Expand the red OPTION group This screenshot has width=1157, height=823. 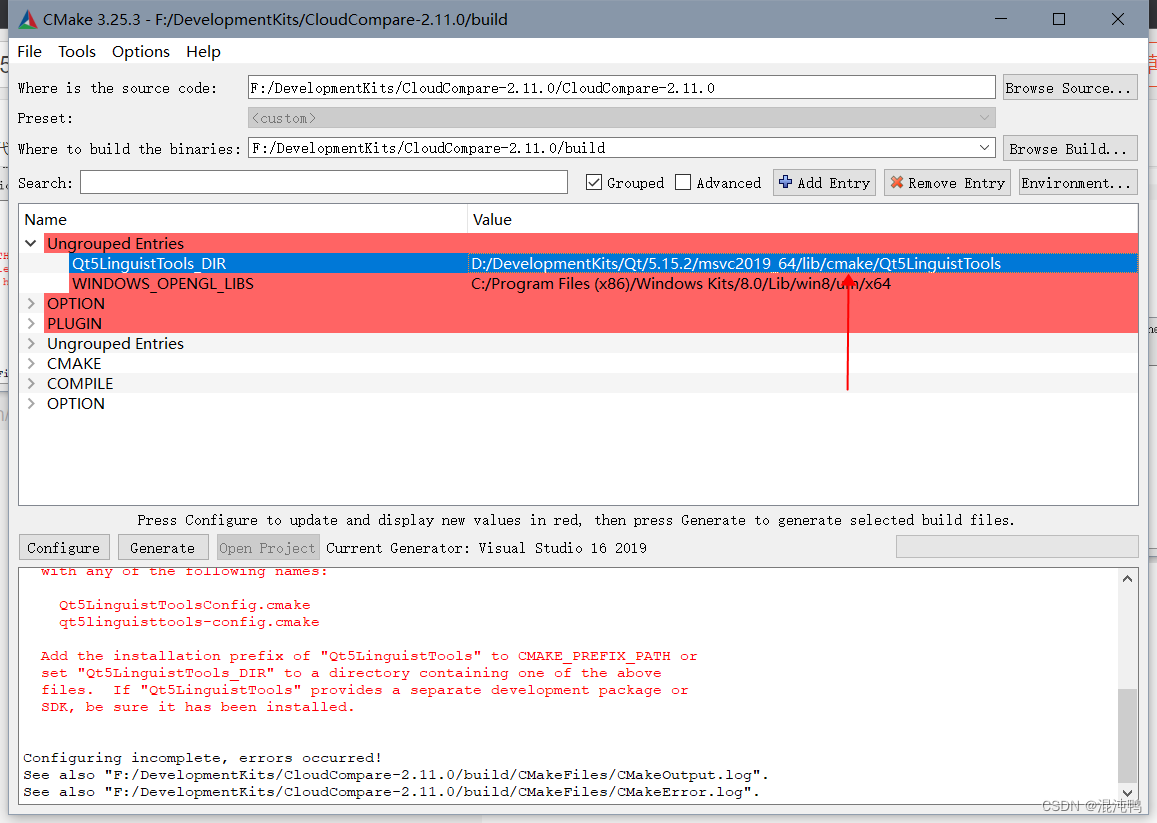tap(31, 303)
